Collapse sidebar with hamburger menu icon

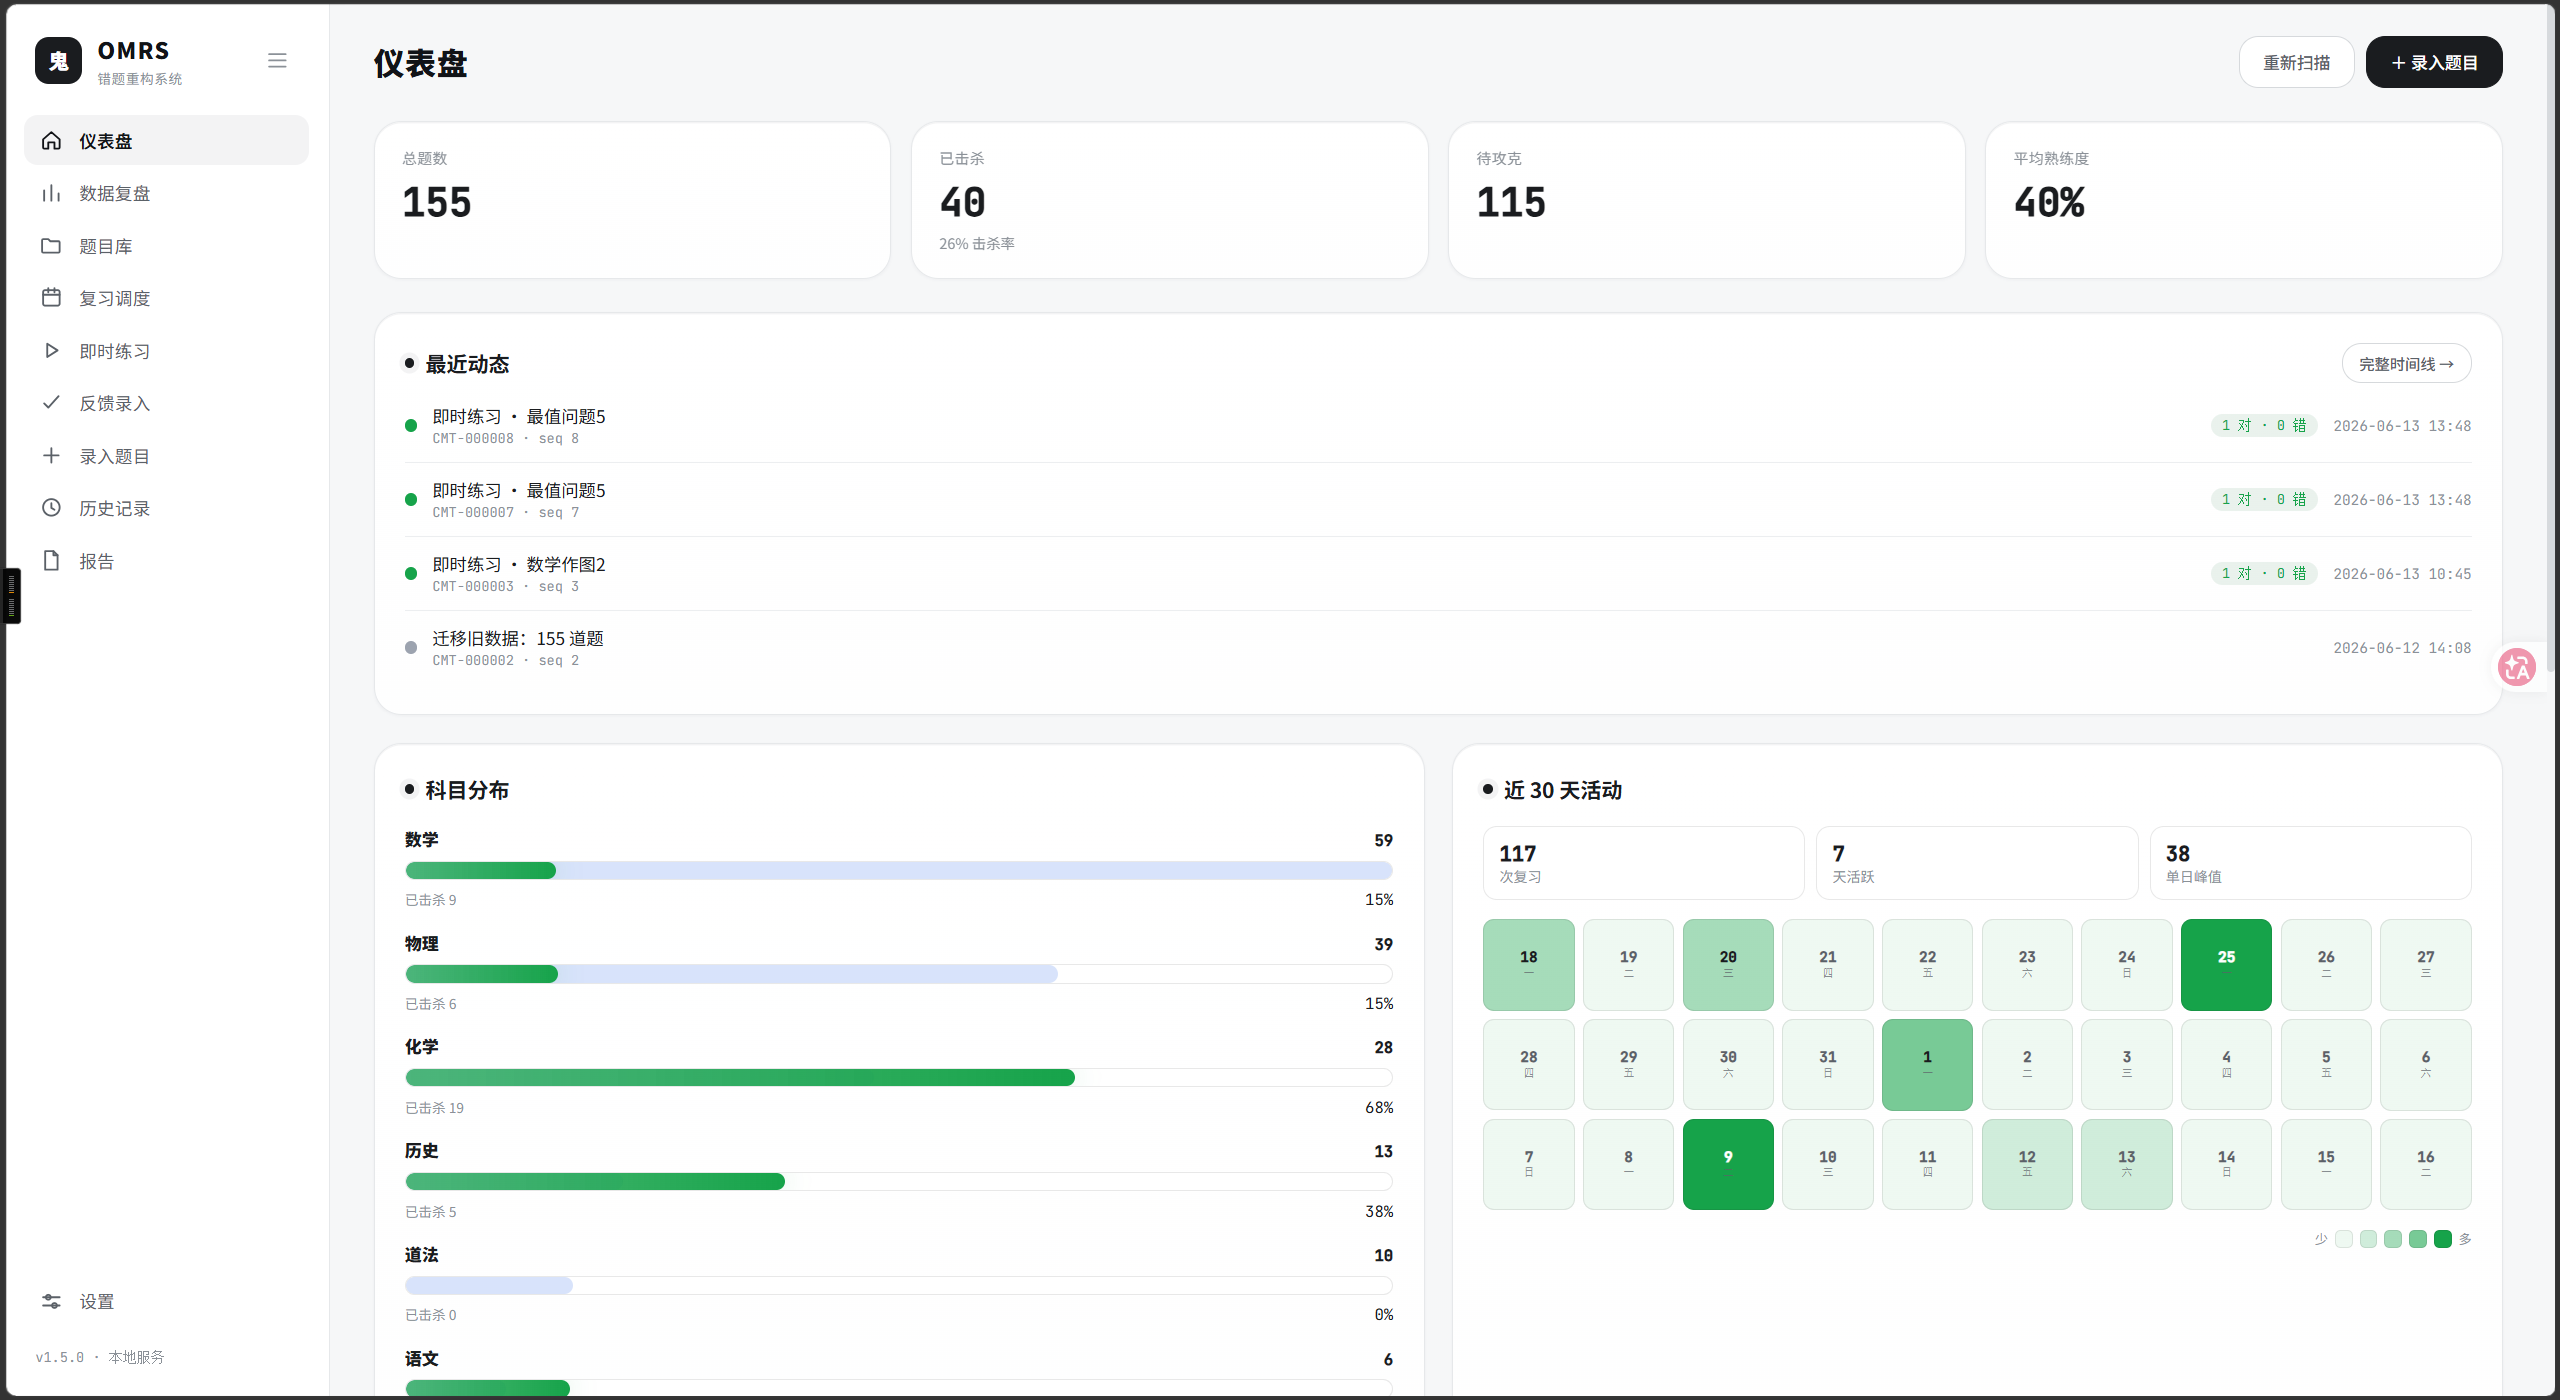pos(277,60)
